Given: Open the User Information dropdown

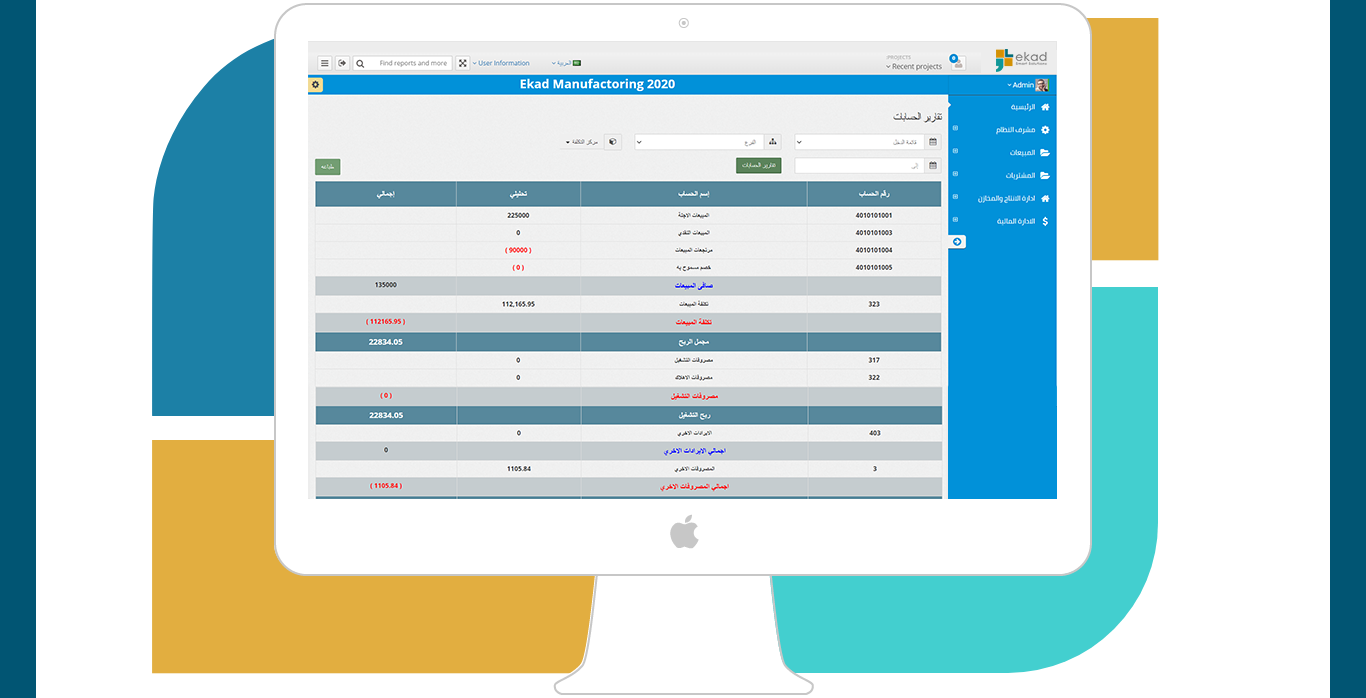Looking at the screenshot, I should click(501, 63).
